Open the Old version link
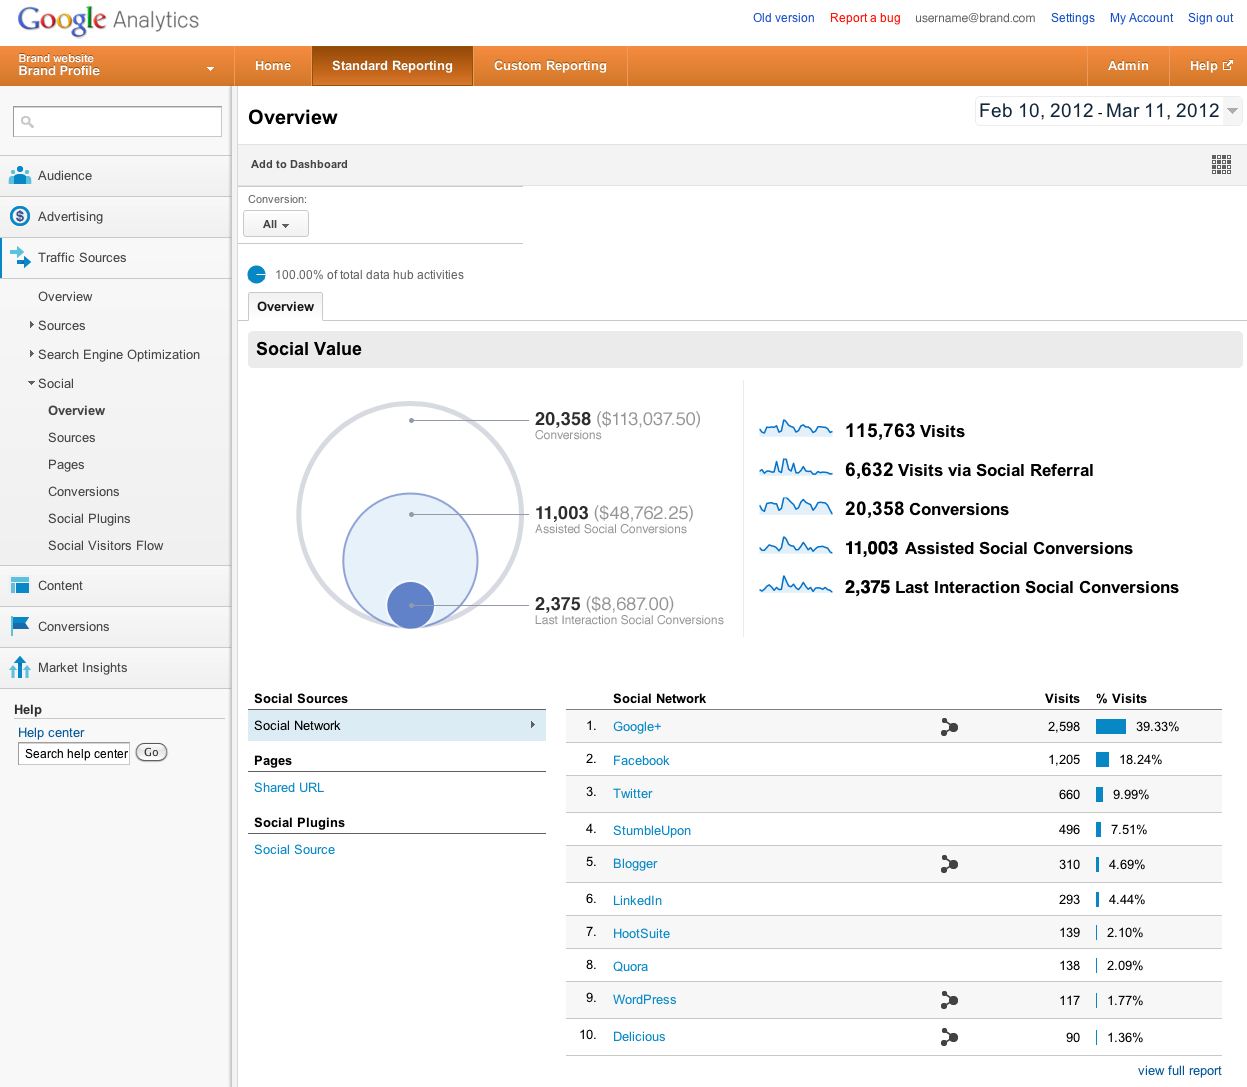 click(783, 18)
